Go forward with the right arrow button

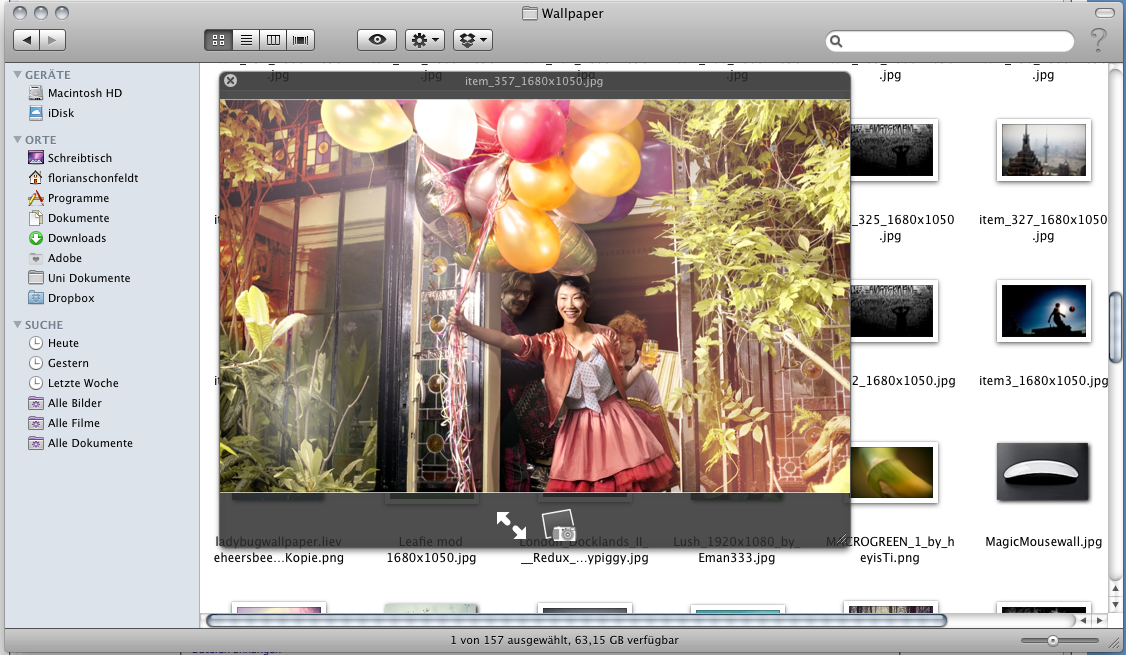pos(52,40)
